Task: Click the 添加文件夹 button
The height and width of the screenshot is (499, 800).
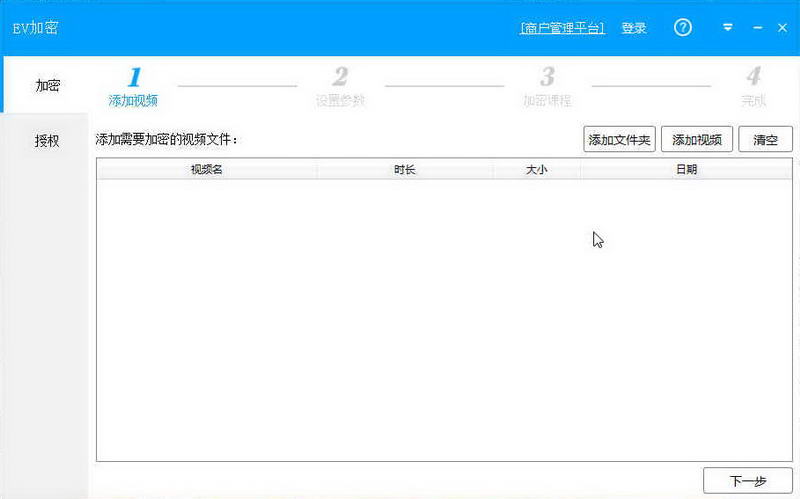Action: point(619,139)
